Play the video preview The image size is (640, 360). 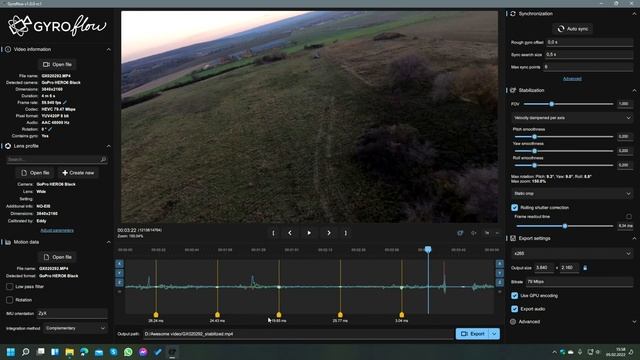point(309,233)
